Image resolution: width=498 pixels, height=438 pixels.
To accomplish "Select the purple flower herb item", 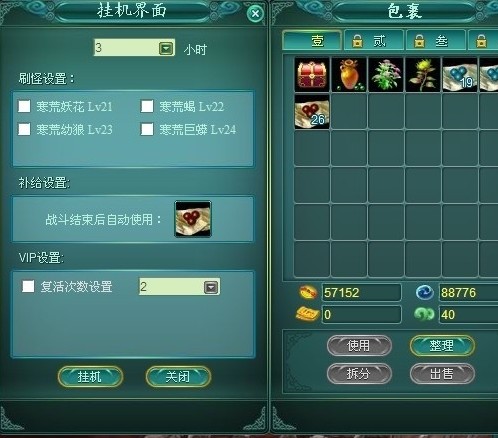I will click(386, 74).
